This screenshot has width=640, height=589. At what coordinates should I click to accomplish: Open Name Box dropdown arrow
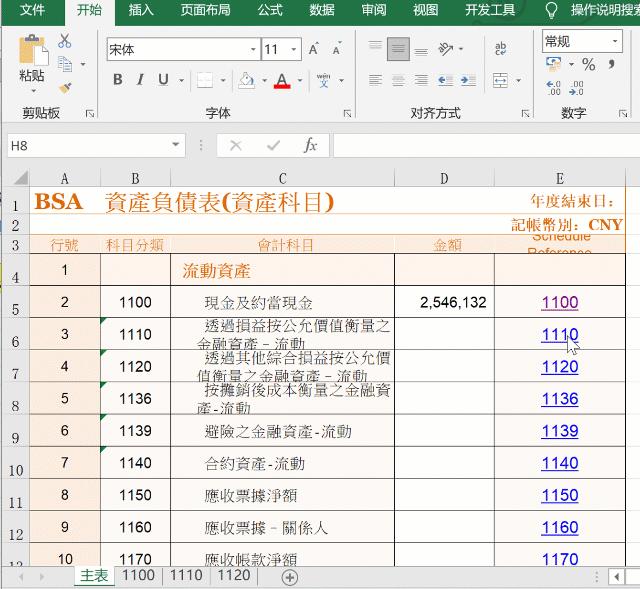(x=176, y=145)
